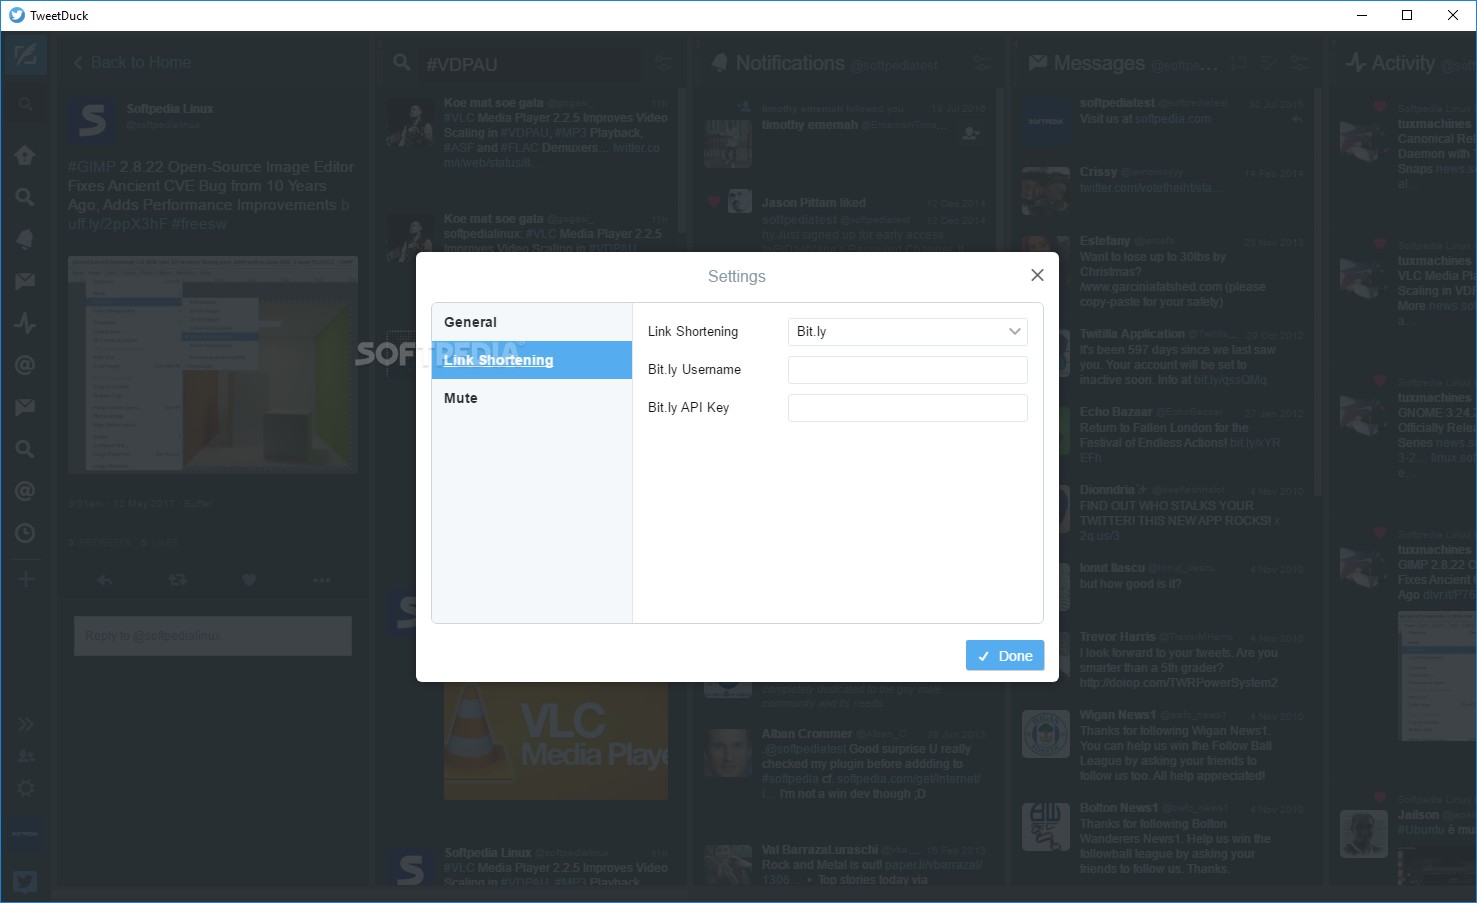The image size is (1477, 903).
Task: Open Scheduled column via sidebar clock icon
Action: click(25, 533)
